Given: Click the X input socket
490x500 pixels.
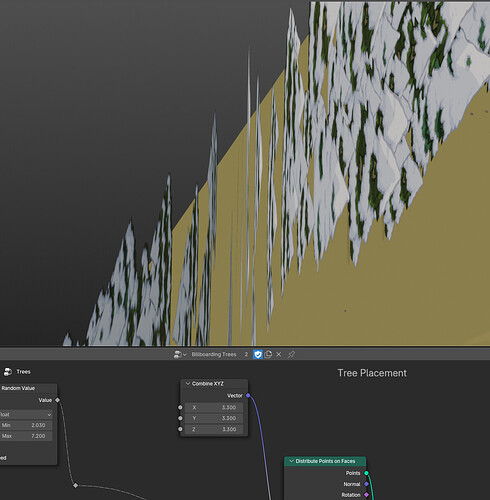Looking at the screenshot, I should [x=180, y=407].
